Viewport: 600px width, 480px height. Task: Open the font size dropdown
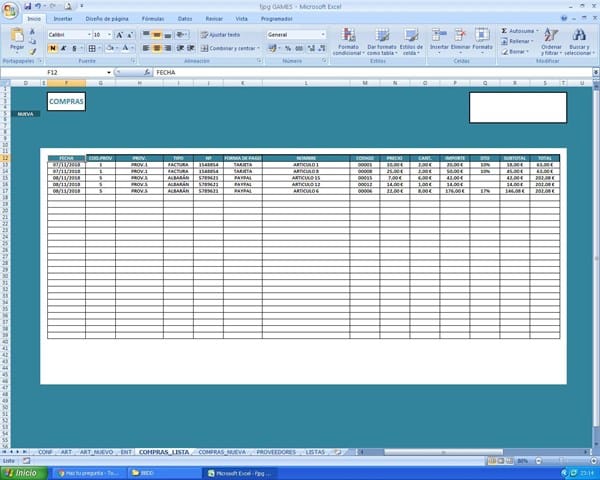(x=109, y=35)
